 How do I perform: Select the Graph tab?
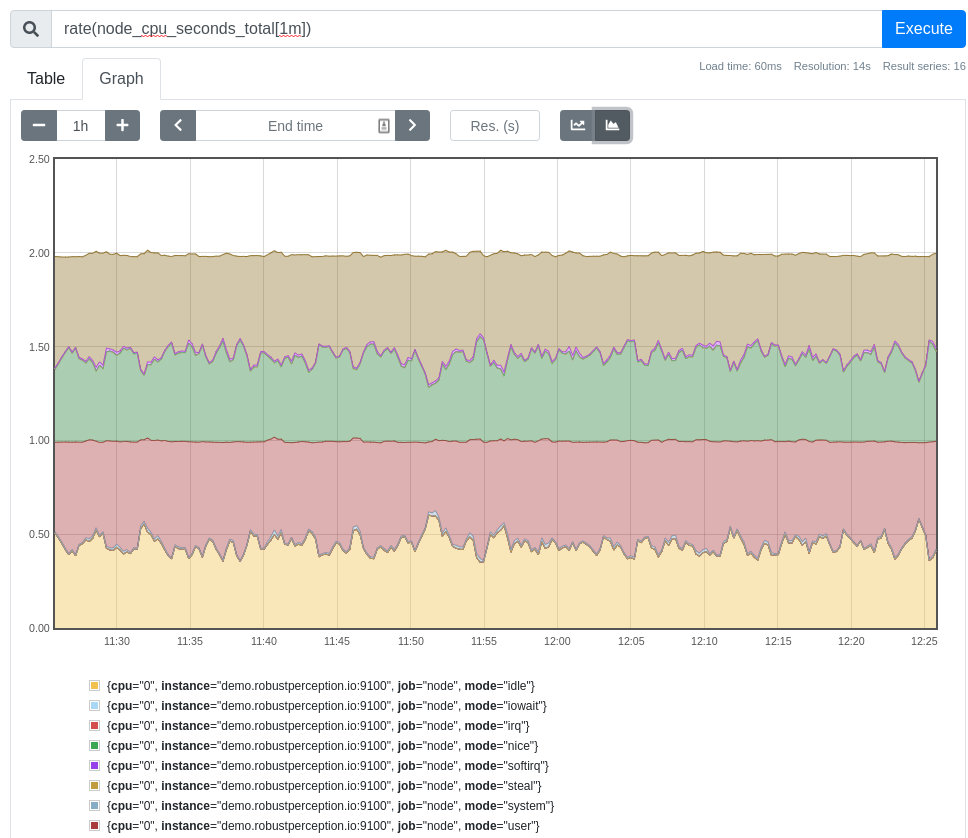point(121,78)
